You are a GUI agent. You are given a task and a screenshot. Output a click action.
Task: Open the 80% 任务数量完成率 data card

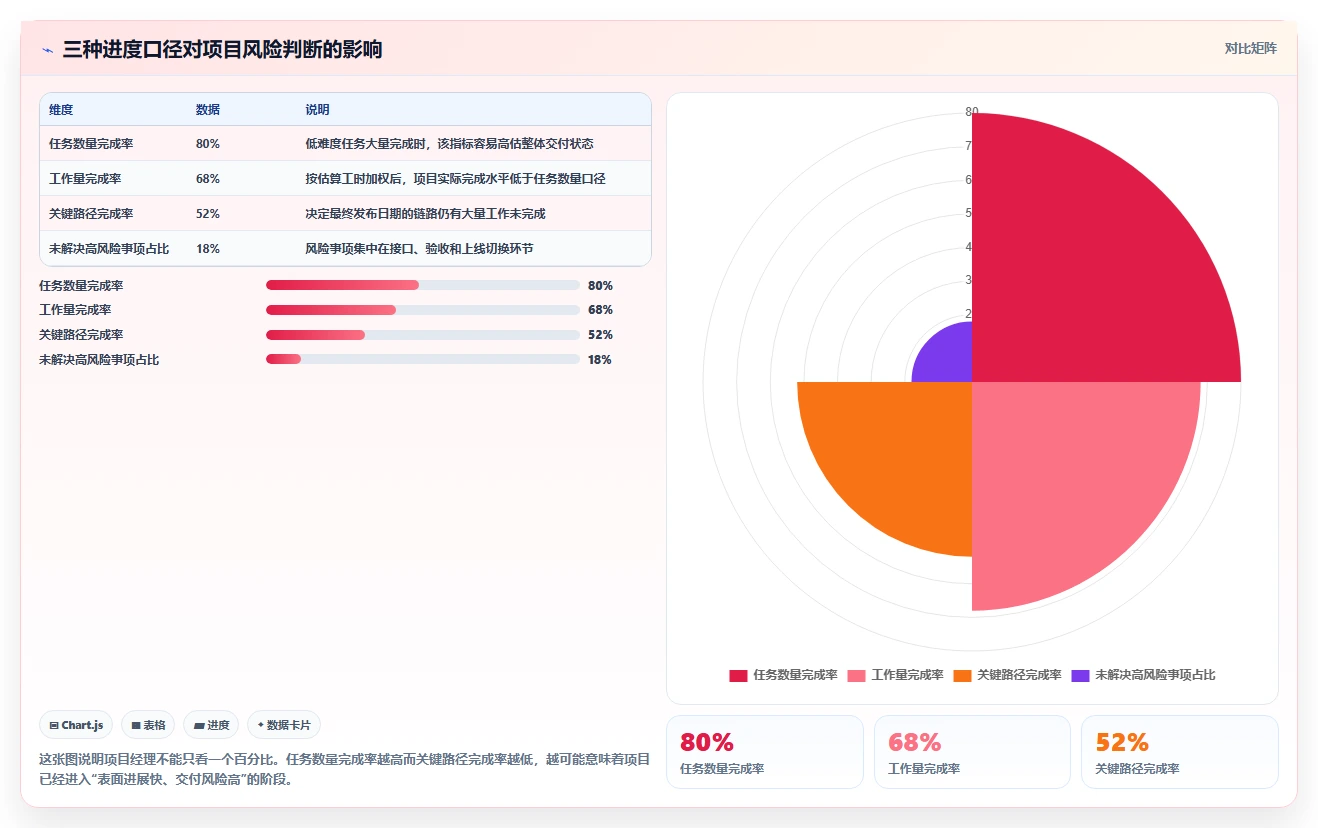tap(764, 752)
